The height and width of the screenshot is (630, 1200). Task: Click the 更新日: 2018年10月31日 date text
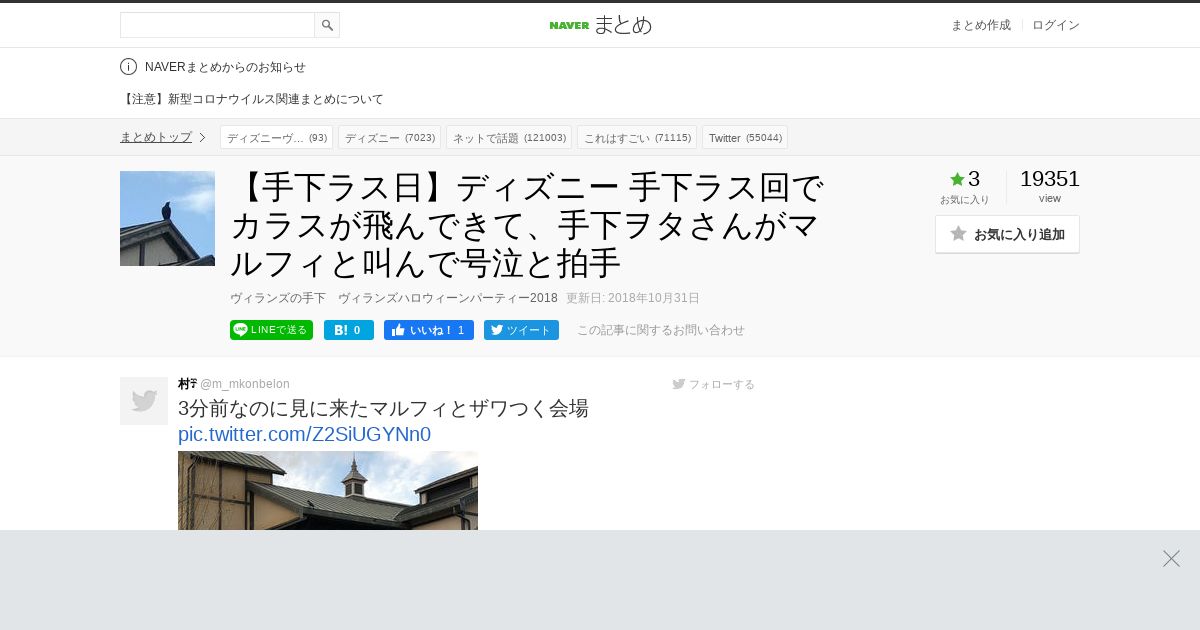633,298
